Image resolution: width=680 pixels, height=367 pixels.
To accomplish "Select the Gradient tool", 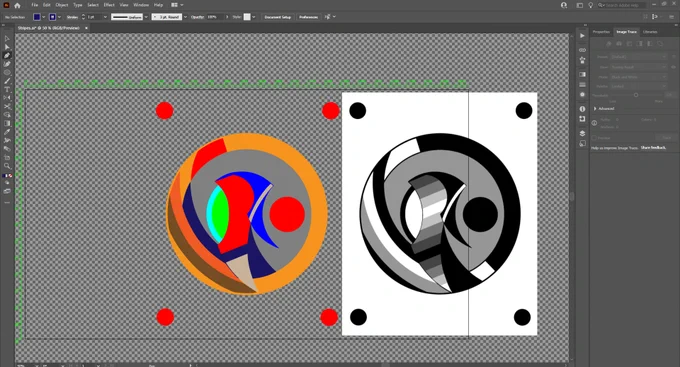I will [7, 123].
